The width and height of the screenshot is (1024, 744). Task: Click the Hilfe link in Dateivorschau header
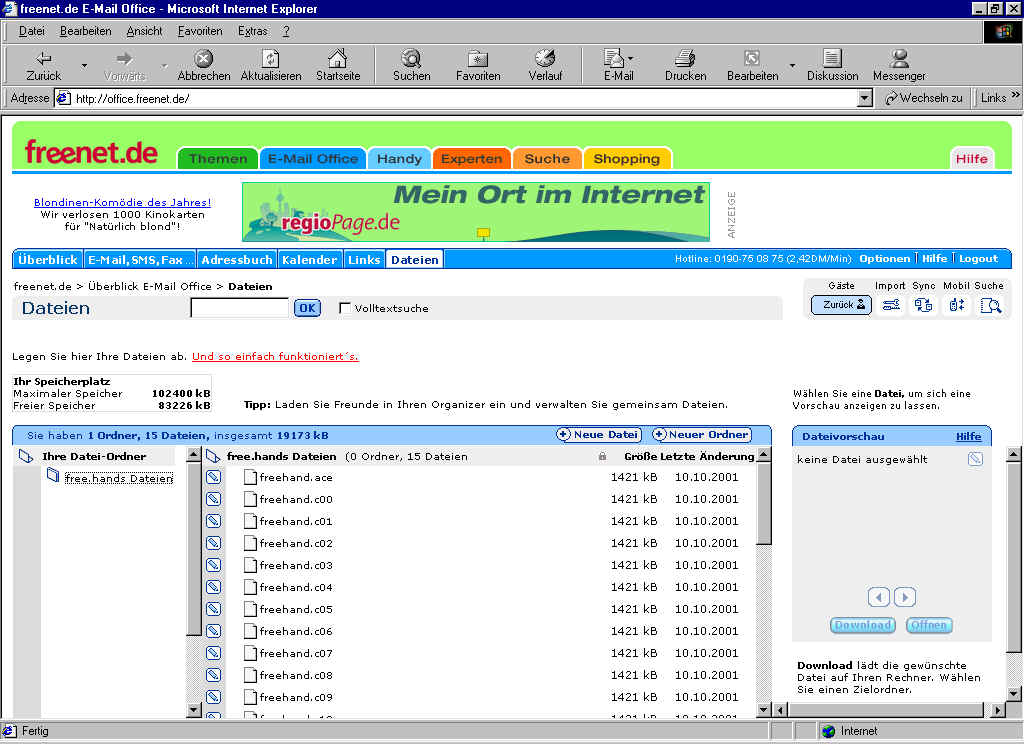pyautogui.click(x=968, y=436)
